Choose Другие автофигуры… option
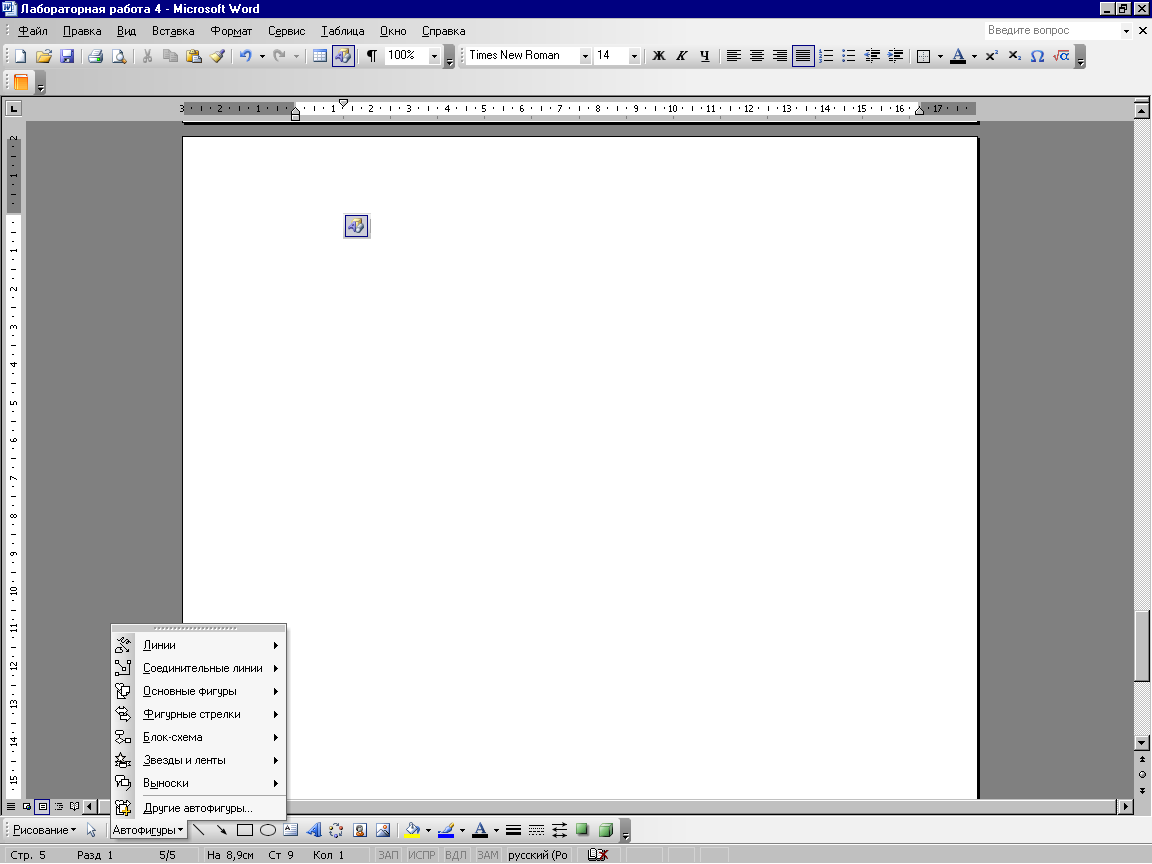1152x864 pixels. click(x=198, y=808)
